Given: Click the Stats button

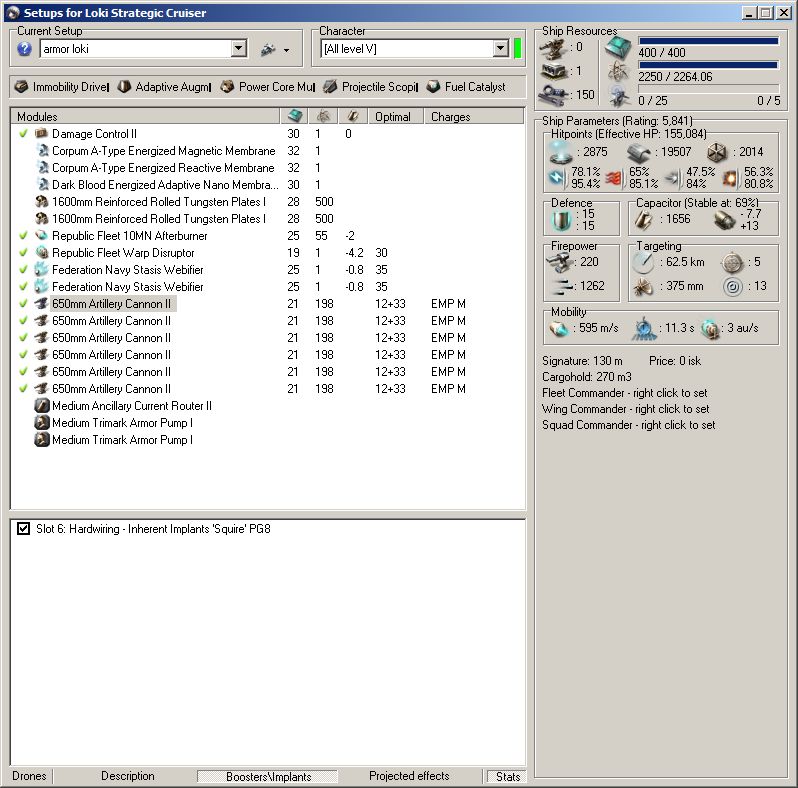Looking at the screenshot, I should click(x=507, y=776).
